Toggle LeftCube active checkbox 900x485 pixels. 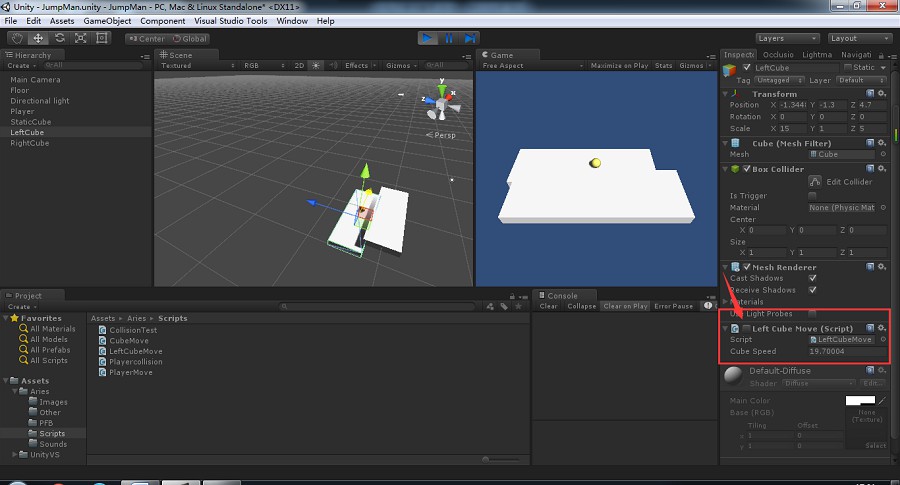click(747, 67)
